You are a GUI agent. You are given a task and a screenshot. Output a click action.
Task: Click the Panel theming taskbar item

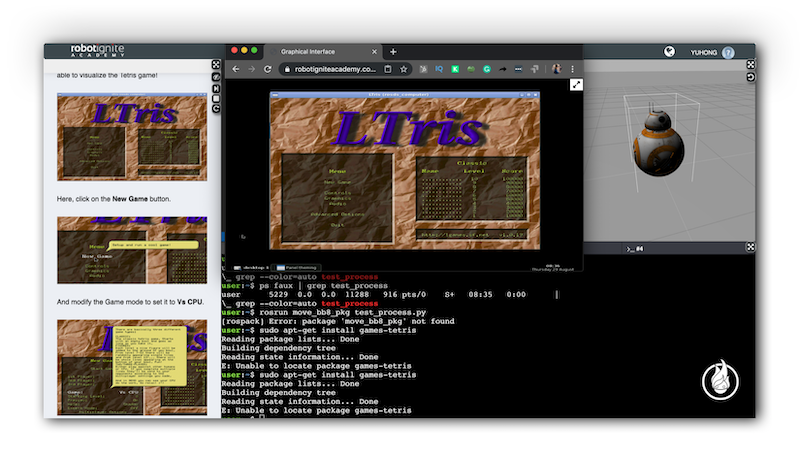click(296, 267)
